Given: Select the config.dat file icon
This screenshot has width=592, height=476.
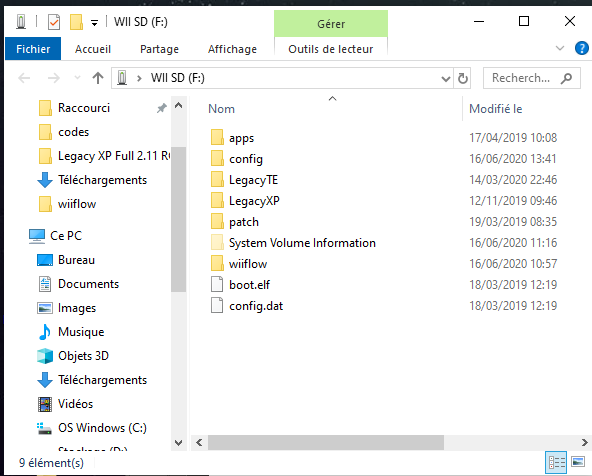Looking at the screenshot, I should (217, 306).
